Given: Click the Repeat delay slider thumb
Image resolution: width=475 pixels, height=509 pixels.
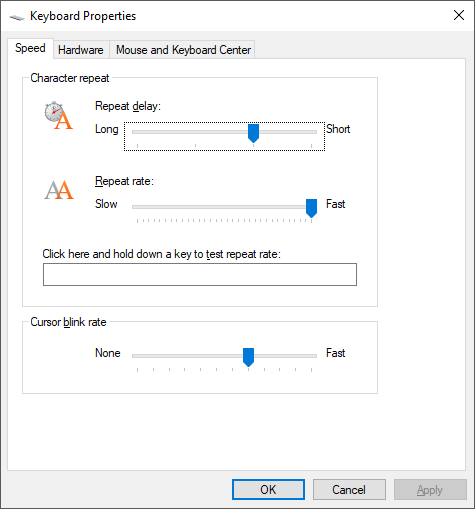Looking at the screenshot, I should [253, 133].
